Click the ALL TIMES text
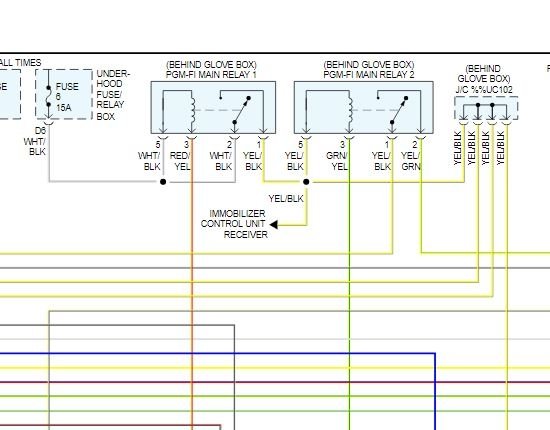 (x=20, y=63)
